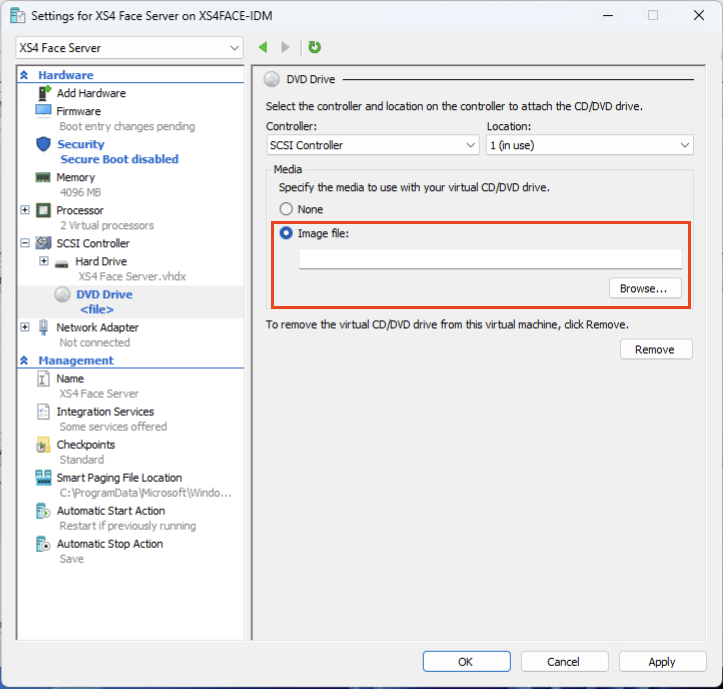Select Integration Services item
The width and height of the screenshot is (723, 689).
click(105, 411)
